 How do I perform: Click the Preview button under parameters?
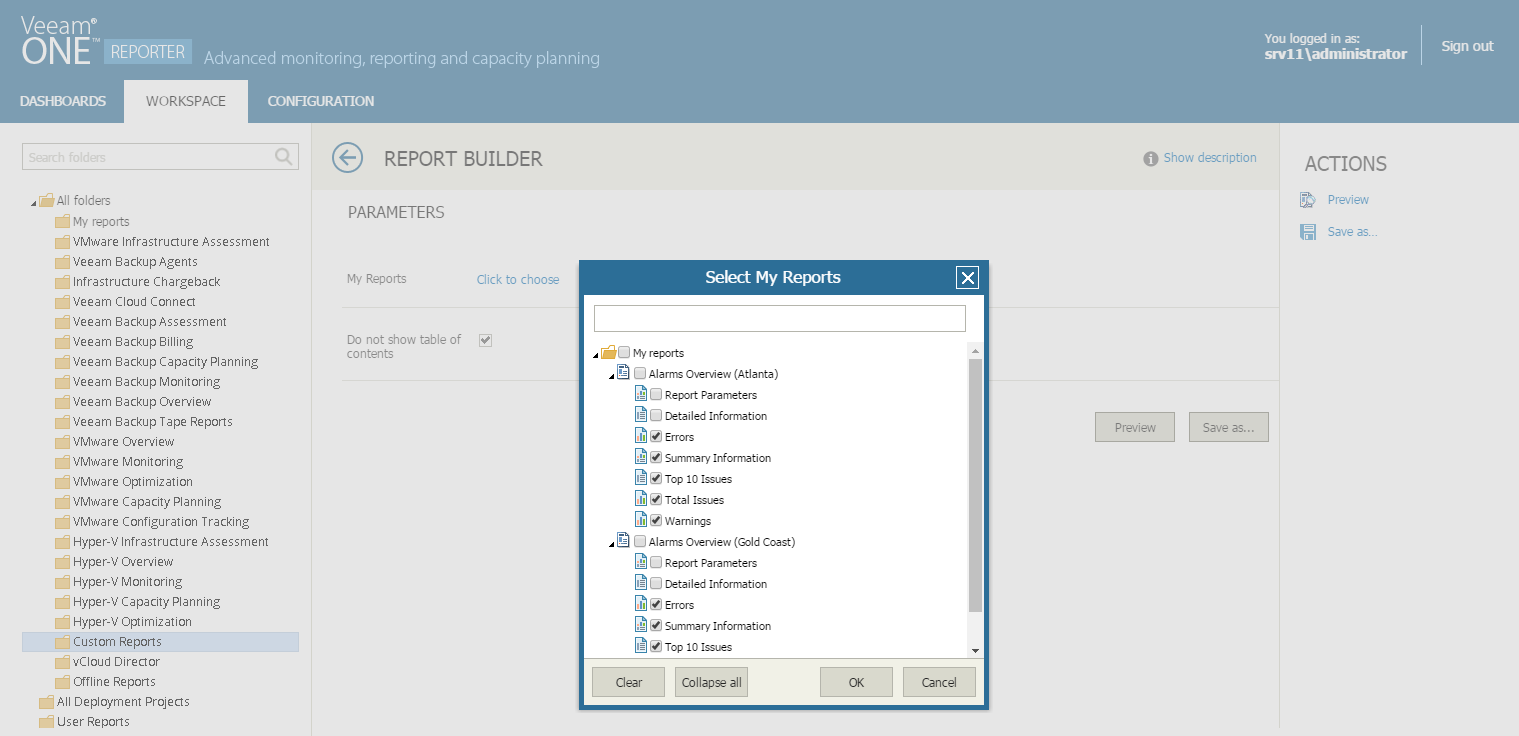pos(1135,427)
